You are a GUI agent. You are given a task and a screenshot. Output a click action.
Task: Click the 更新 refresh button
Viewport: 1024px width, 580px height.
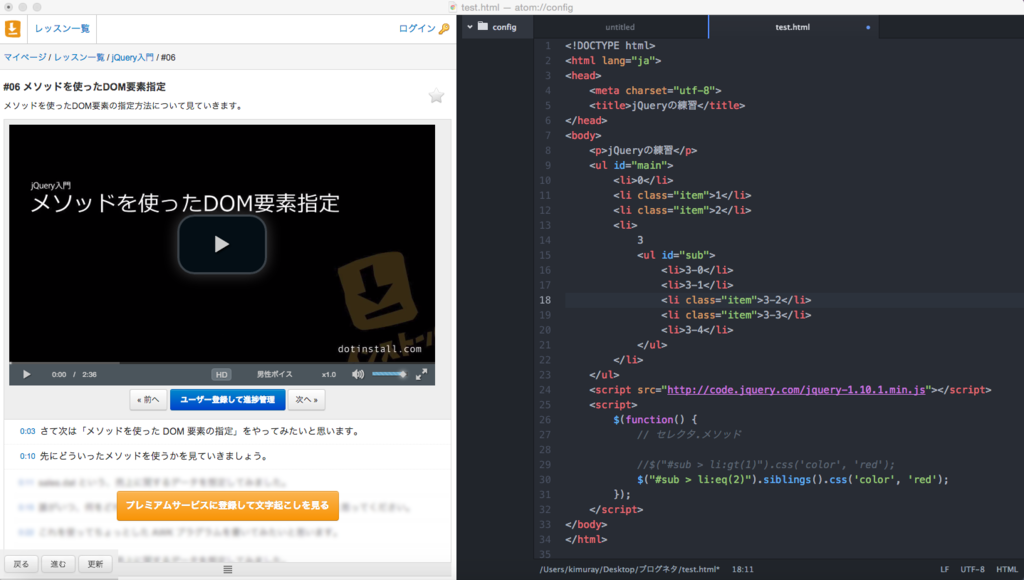[x=95, y=564]
